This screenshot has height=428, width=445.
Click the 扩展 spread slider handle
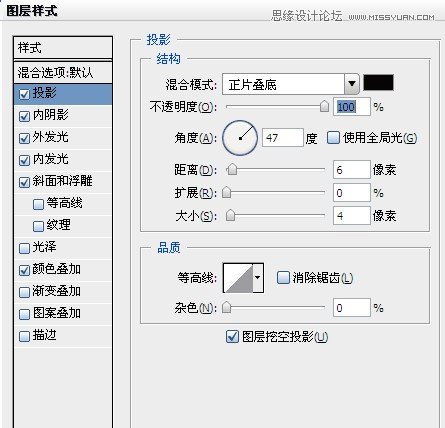coord(227,192)
